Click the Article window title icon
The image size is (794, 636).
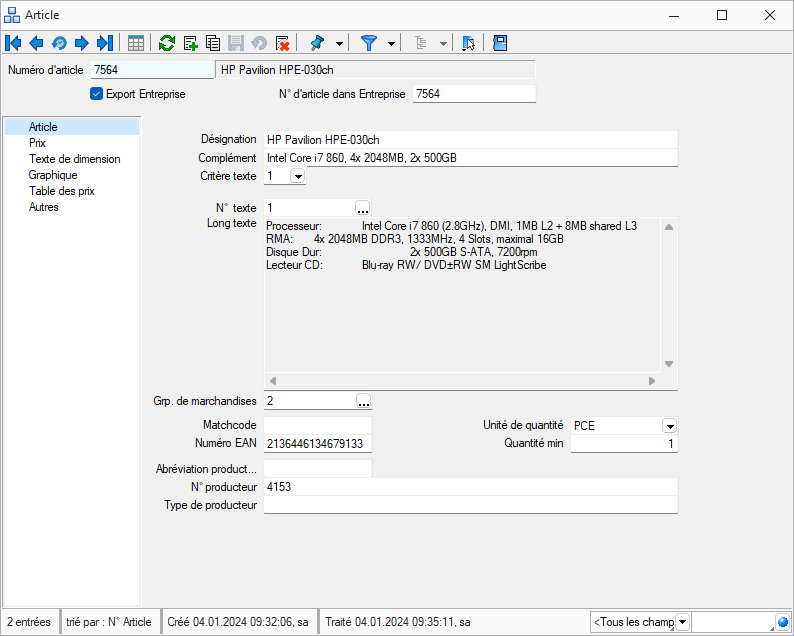tap(12, 15)
